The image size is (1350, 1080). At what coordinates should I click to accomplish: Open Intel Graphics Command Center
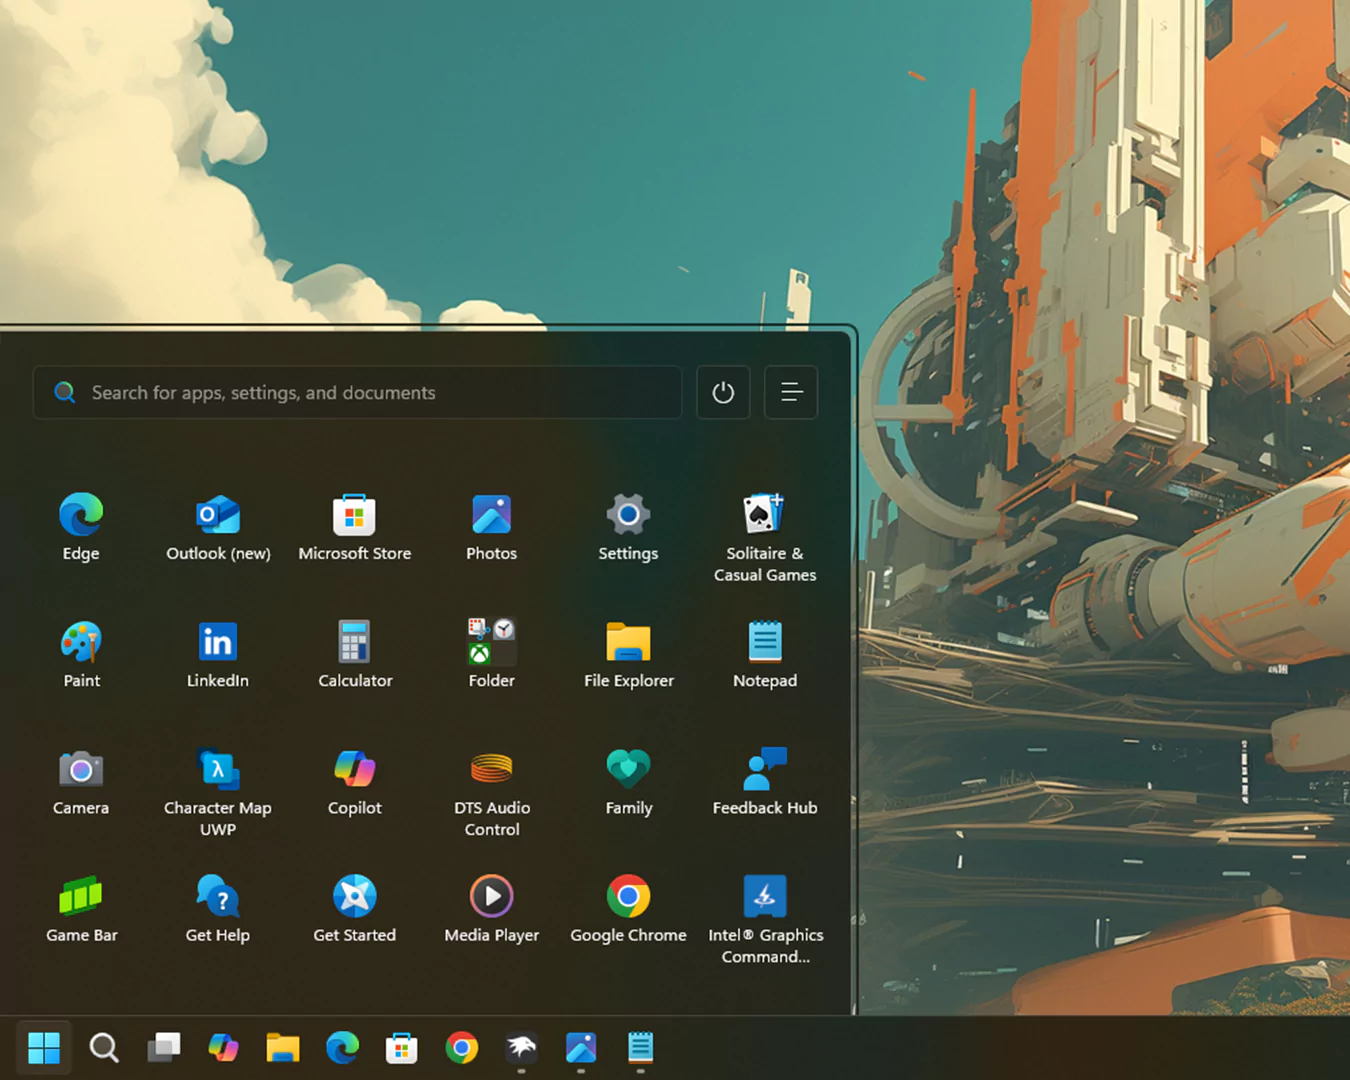[x=765, y=919]
